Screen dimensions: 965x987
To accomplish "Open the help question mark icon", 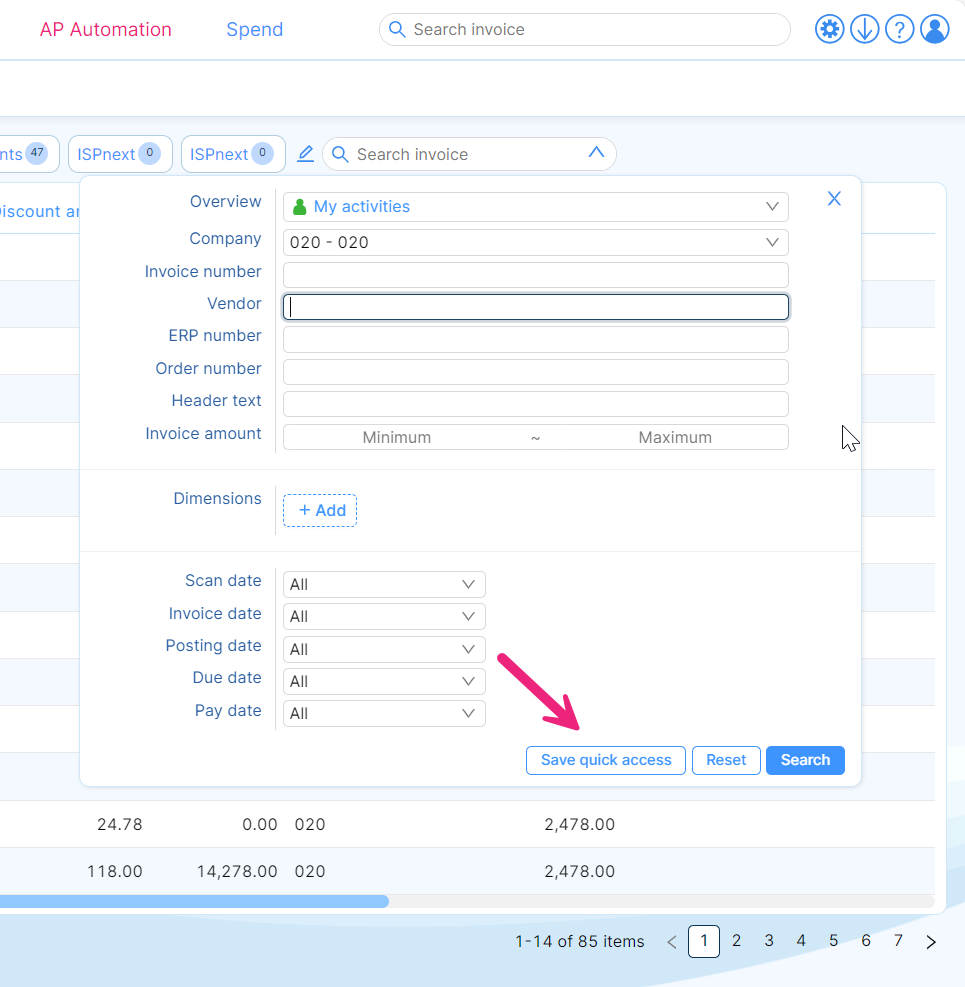I will tap(900, 29).
